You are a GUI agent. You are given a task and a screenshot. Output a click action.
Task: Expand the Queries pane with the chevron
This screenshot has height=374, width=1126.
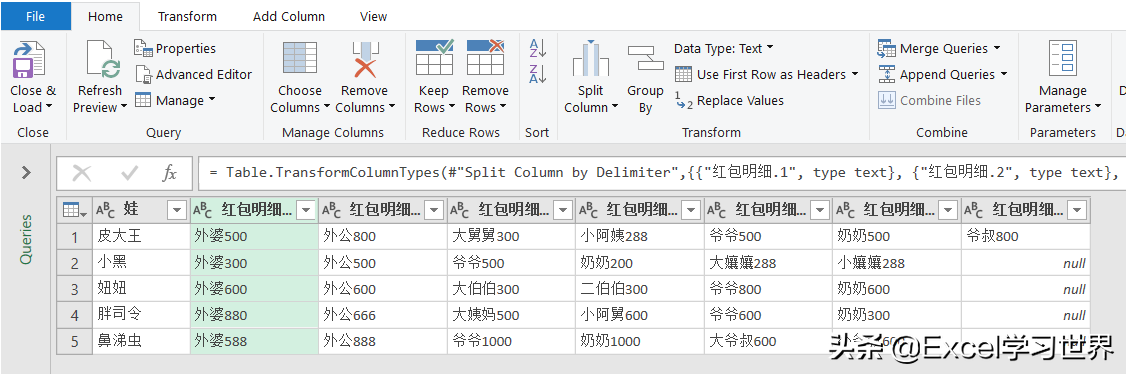27,172
